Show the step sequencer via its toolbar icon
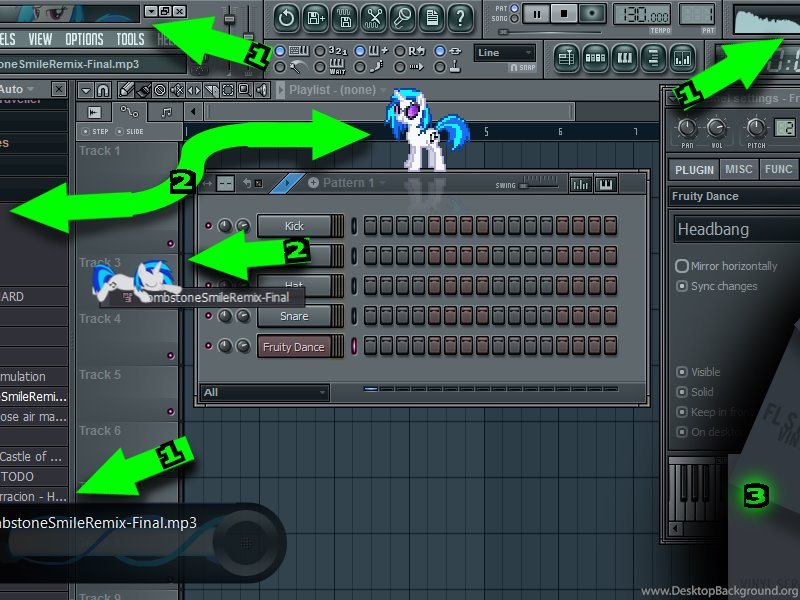 pos(595,58)
